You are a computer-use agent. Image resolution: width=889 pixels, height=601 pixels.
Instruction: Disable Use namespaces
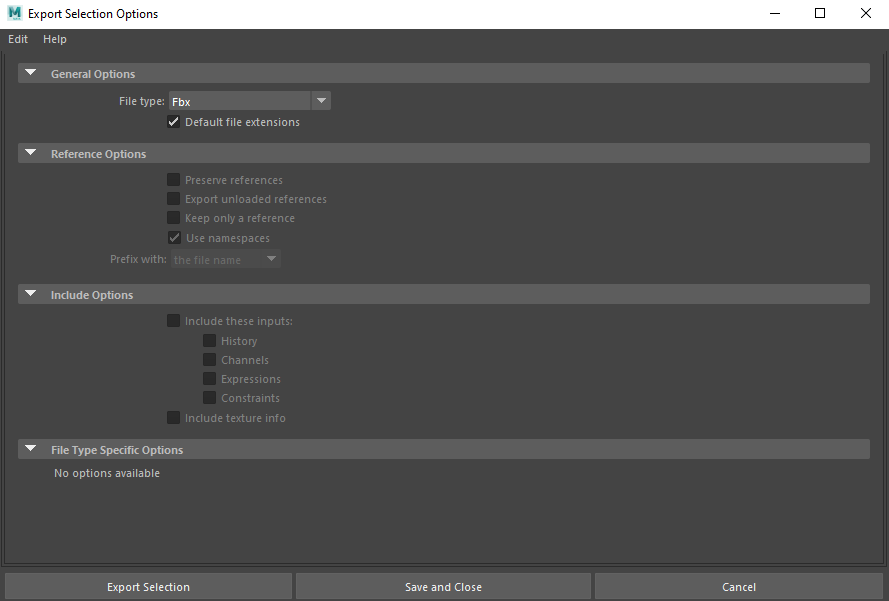[173, 237]
